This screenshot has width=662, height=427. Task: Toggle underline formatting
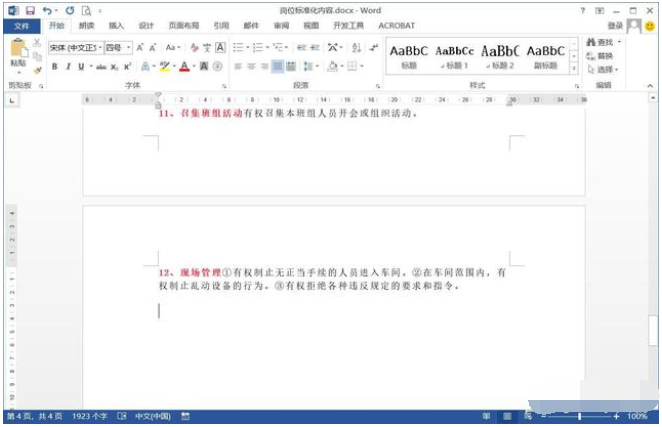81,67
